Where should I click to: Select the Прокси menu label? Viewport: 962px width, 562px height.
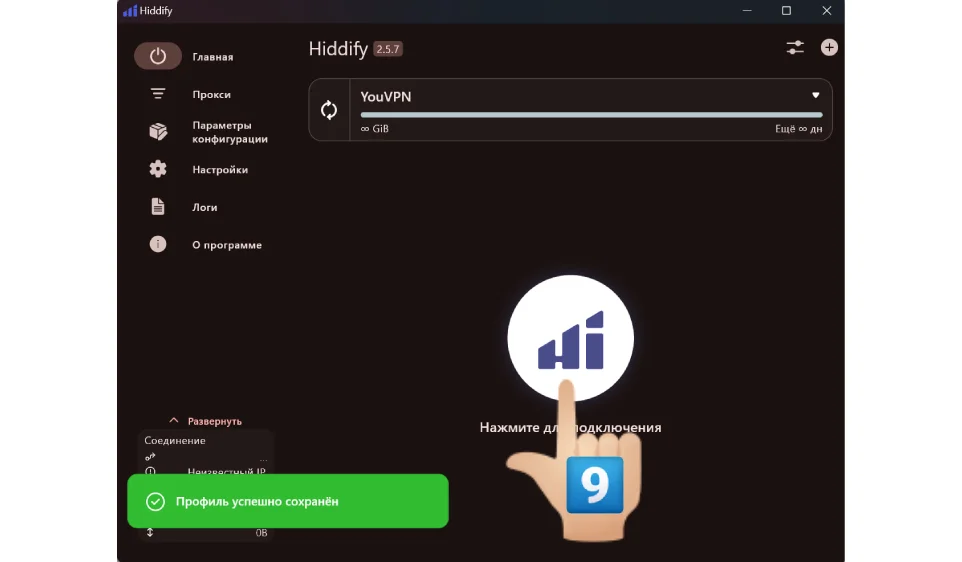coord(212,95)
